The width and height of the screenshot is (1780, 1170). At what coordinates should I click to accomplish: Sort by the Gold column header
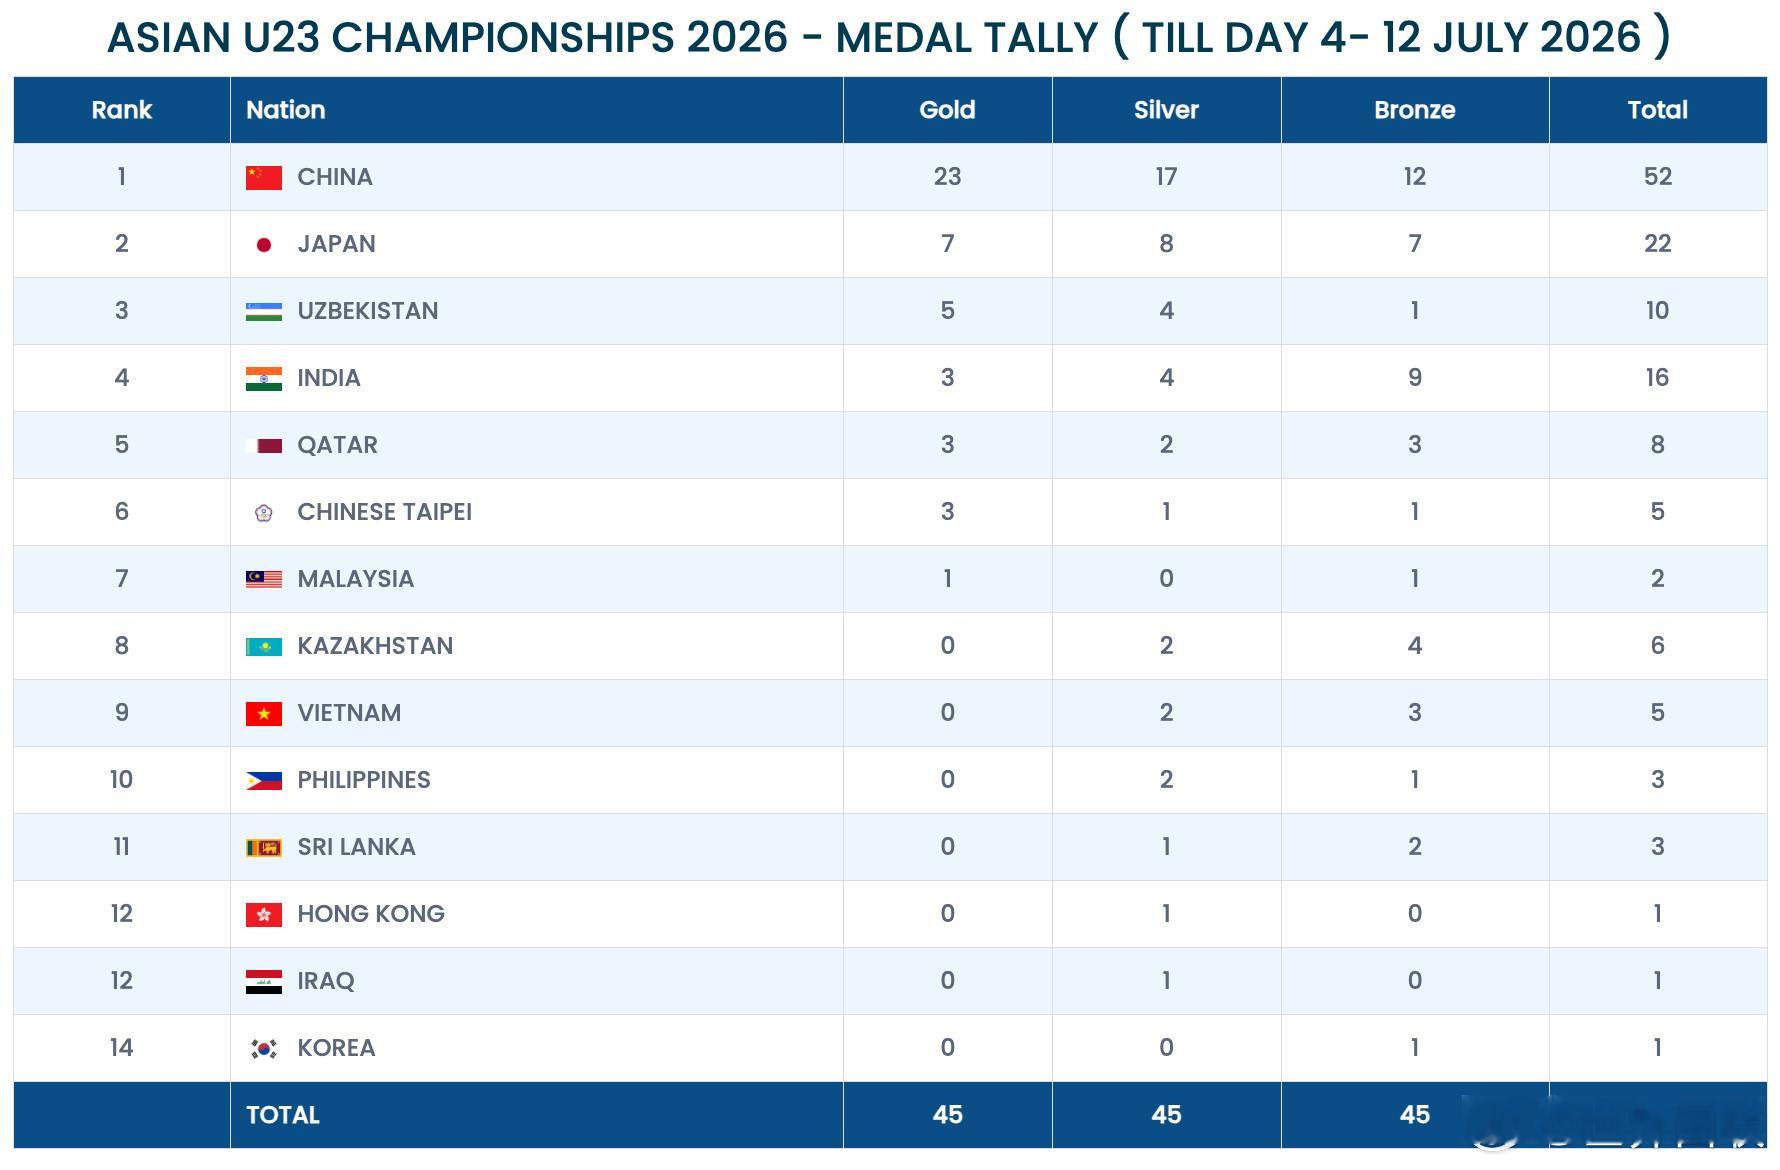[947, 110]
